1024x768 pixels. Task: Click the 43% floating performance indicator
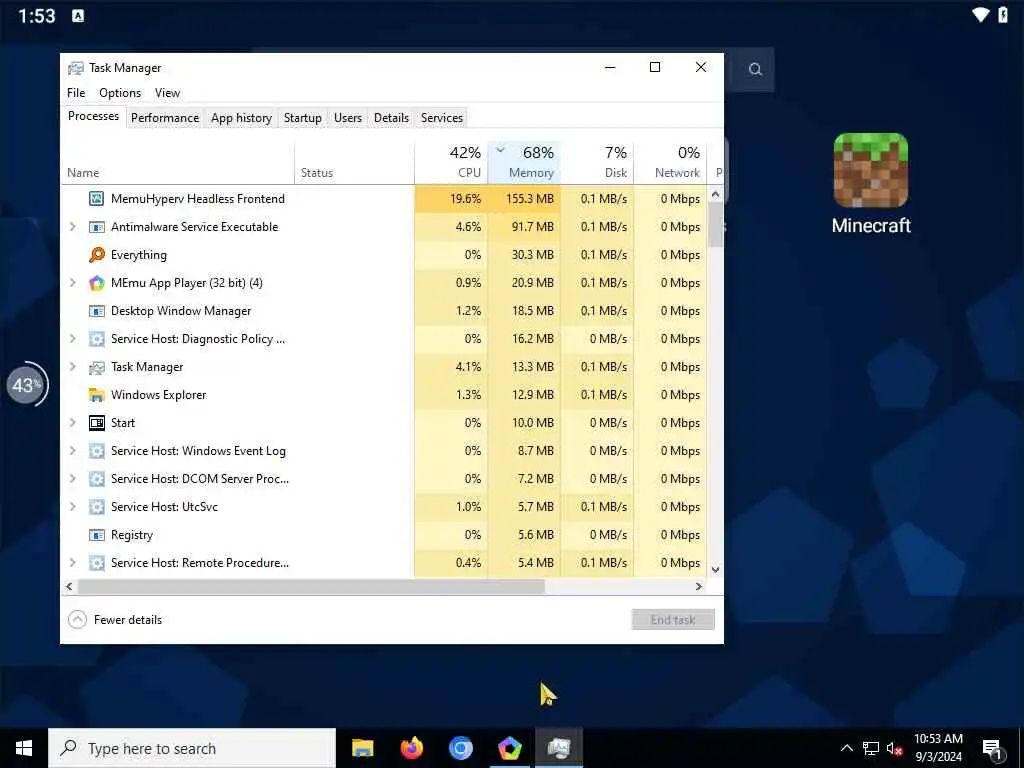[x=26, y=385]
